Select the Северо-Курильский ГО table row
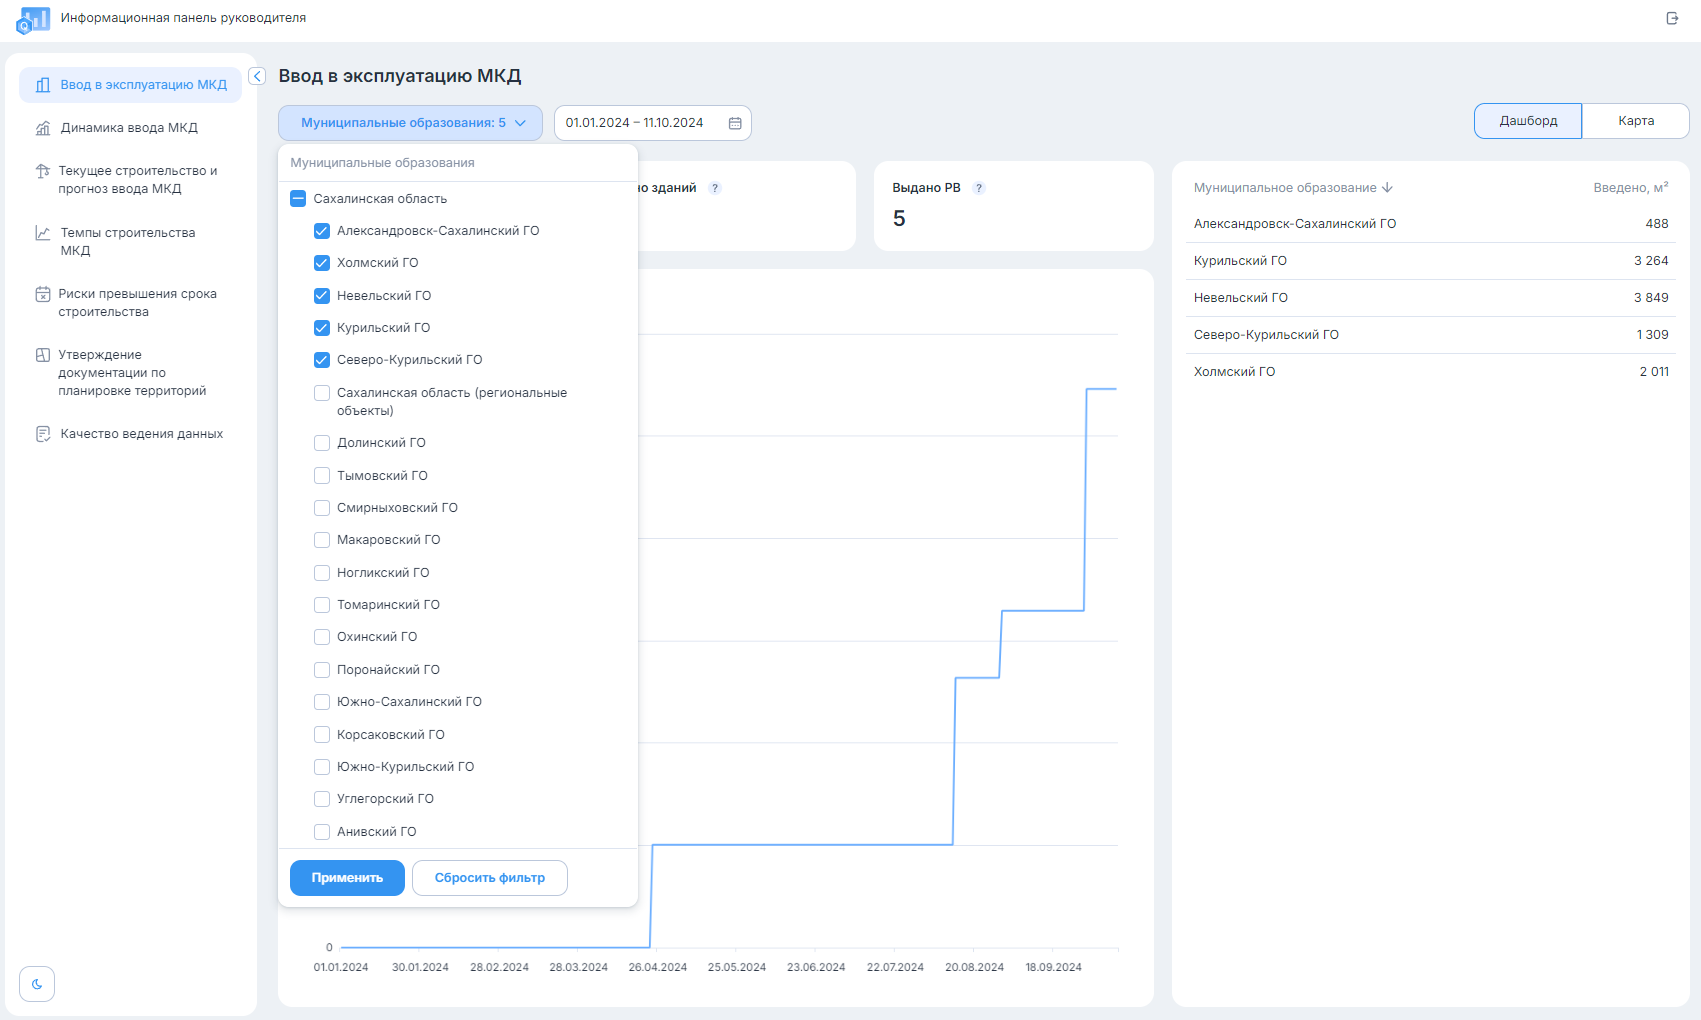 point(1431,335)
